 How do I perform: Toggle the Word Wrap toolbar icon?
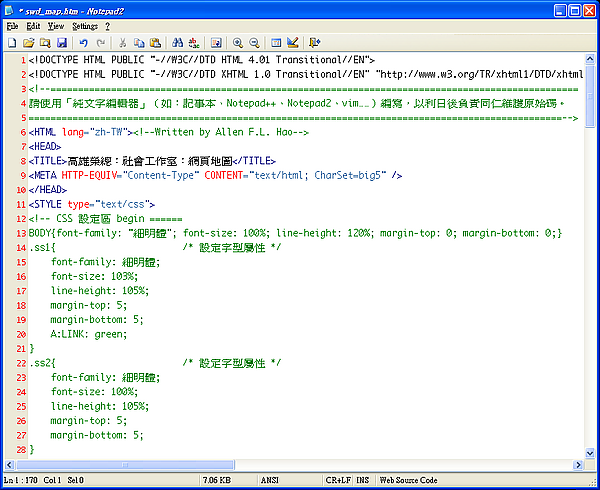pyautogui.click(x=215, y=43)
